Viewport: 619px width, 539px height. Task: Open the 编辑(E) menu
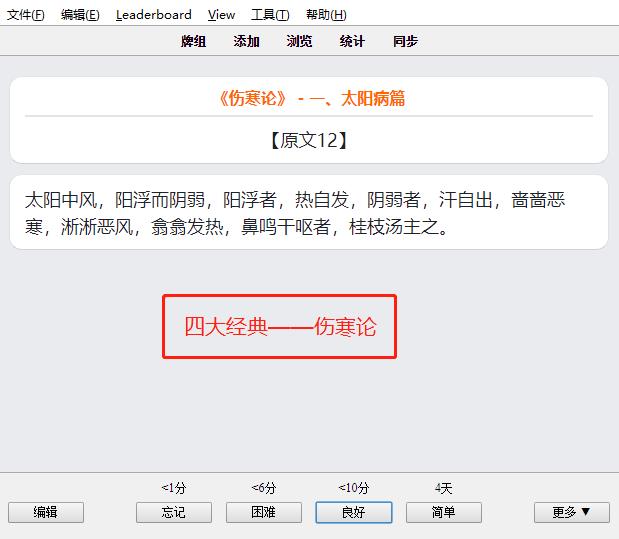[x=80, y=15]
